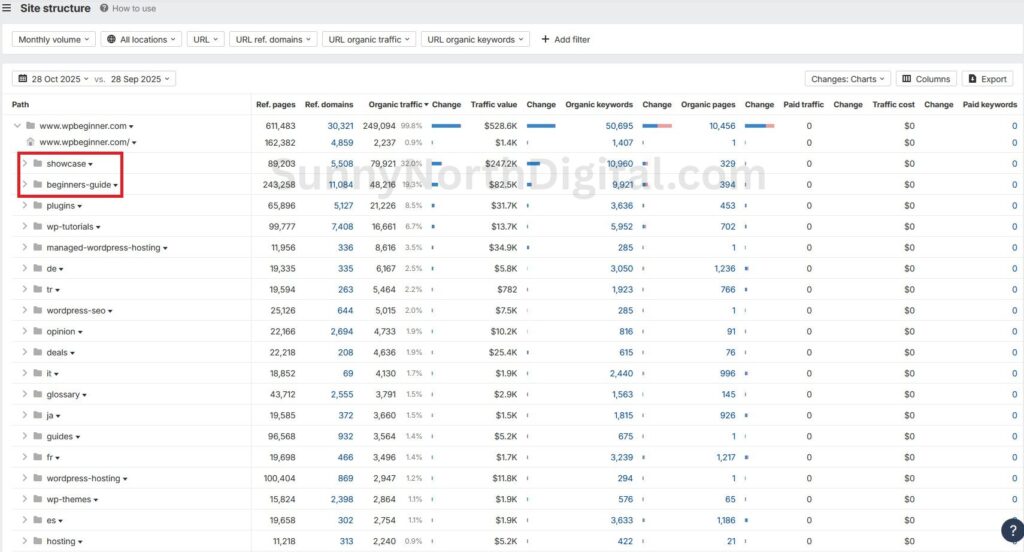Open the es path dropdown menu

(60, 521)
